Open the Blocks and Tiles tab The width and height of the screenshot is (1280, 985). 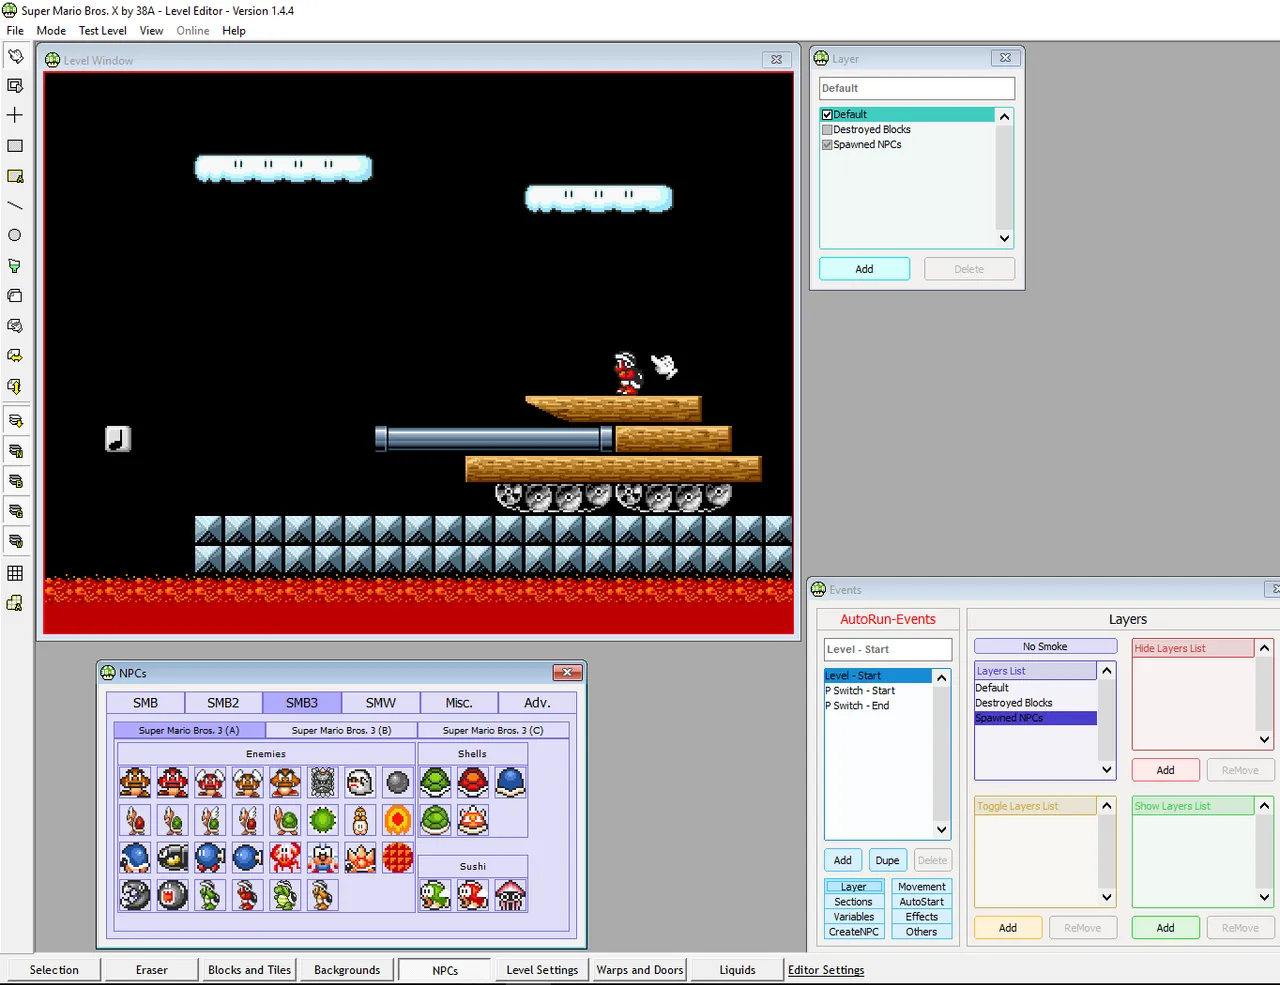point(249,970)
